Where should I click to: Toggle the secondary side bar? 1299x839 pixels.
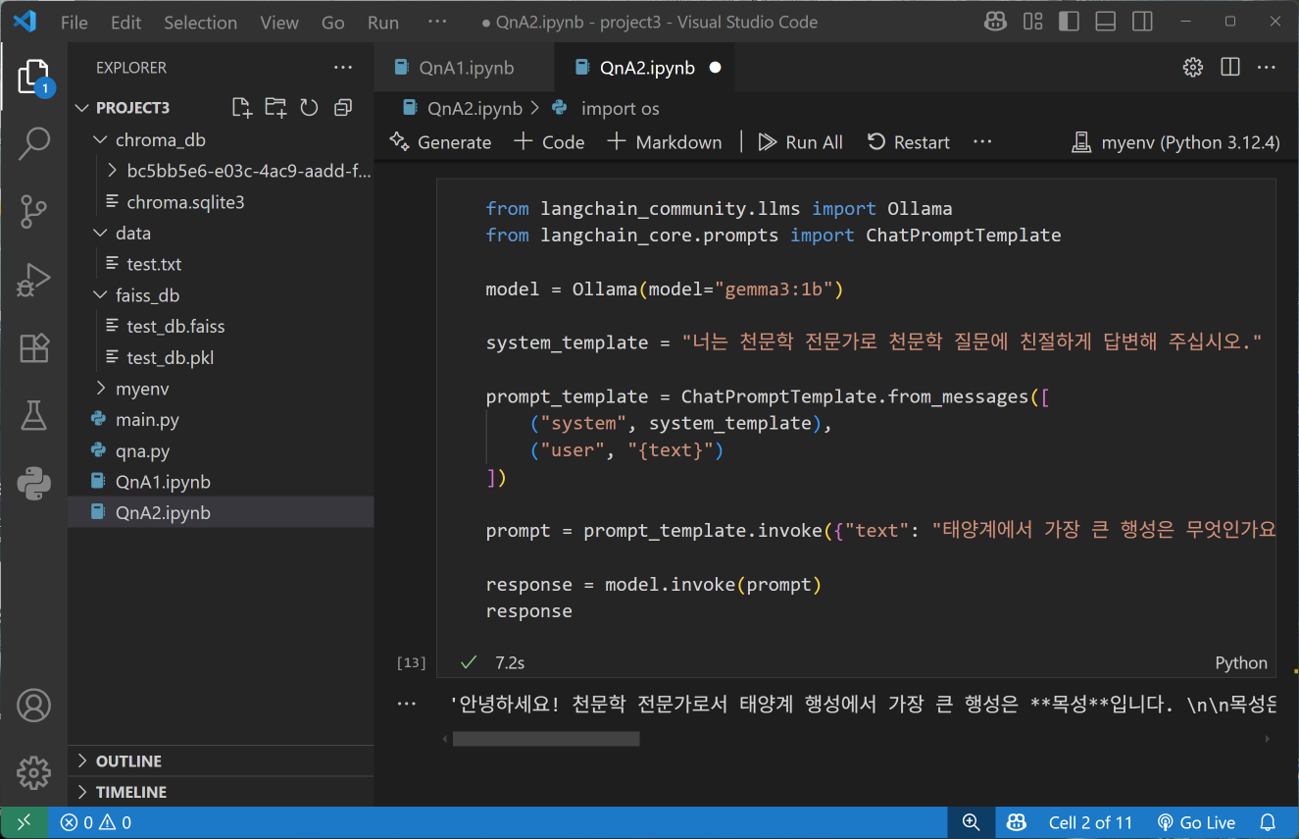click(x=1142, y=21)
